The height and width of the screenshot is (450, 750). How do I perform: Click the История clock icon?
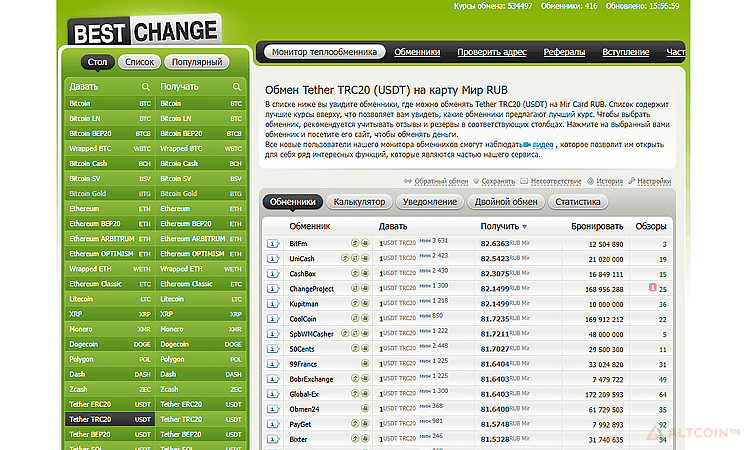(x=591, y=181)
